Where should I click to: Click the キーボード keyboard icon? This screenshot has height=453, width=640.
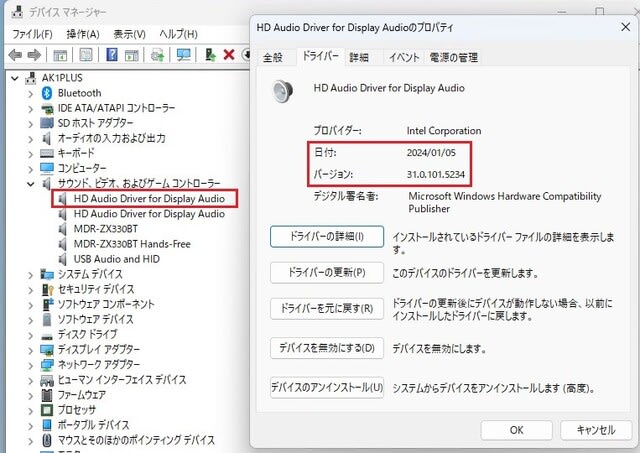pos(47,153)
